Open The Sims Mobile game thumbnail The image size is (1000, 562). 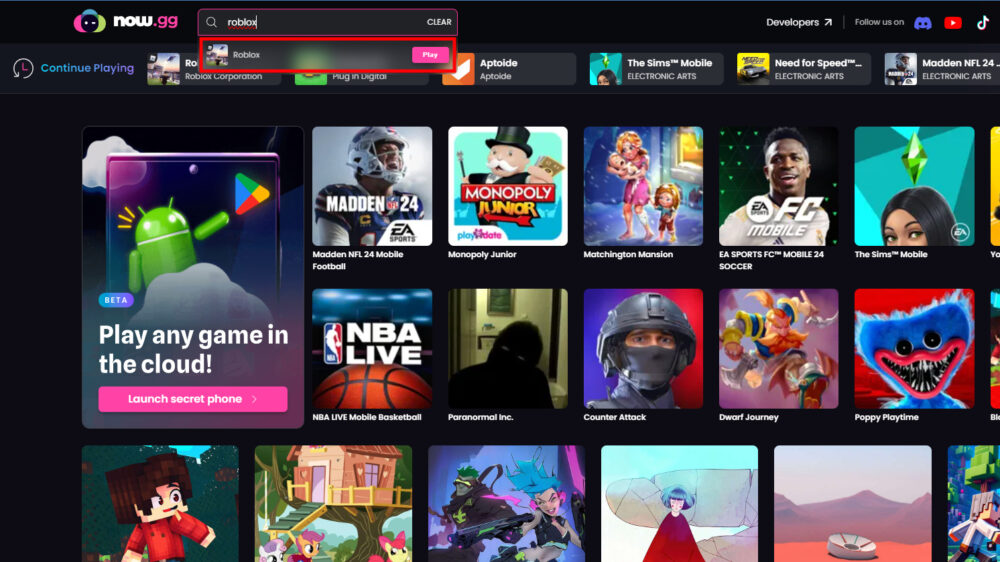pos(914,186)
